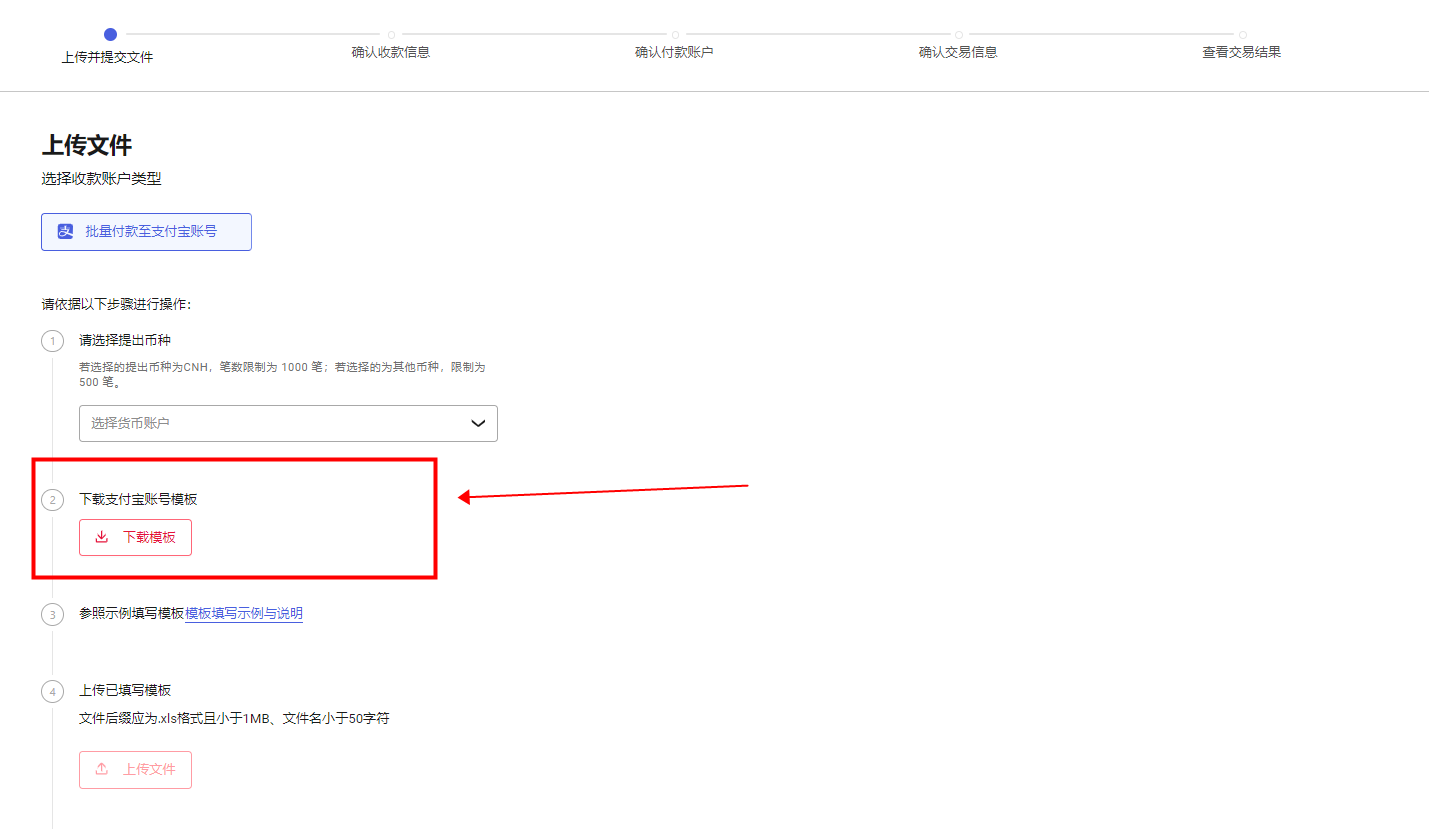The image size is (1429, 829).
Task: Click the active blue dot for 上传并提交文件
Action: click(110, 34)
